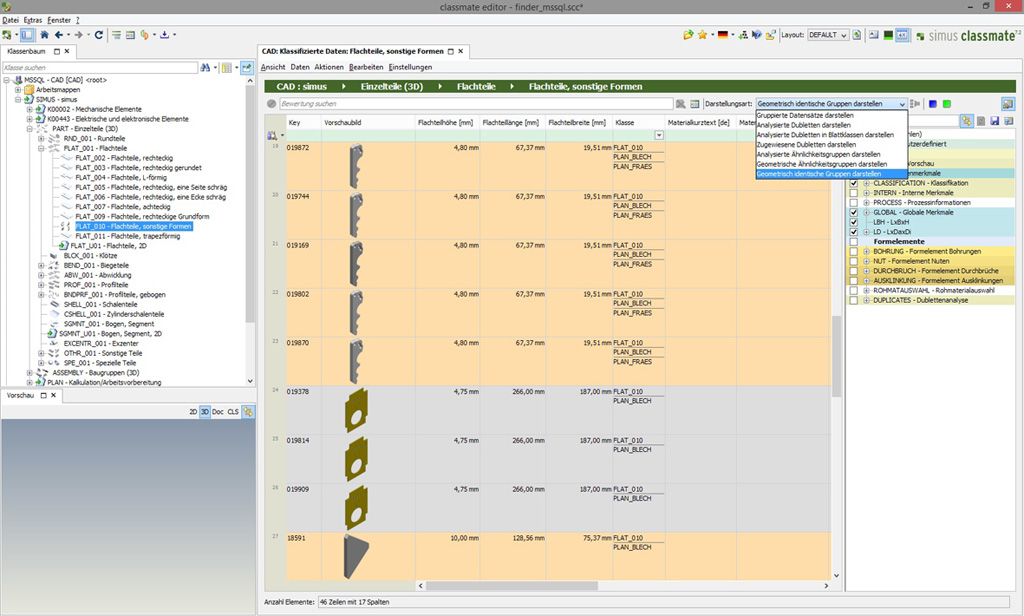Check DUPLICATES - Dublettenanalyse checkbox
This screenshot has width=1024, height=616.
point(854,300)
